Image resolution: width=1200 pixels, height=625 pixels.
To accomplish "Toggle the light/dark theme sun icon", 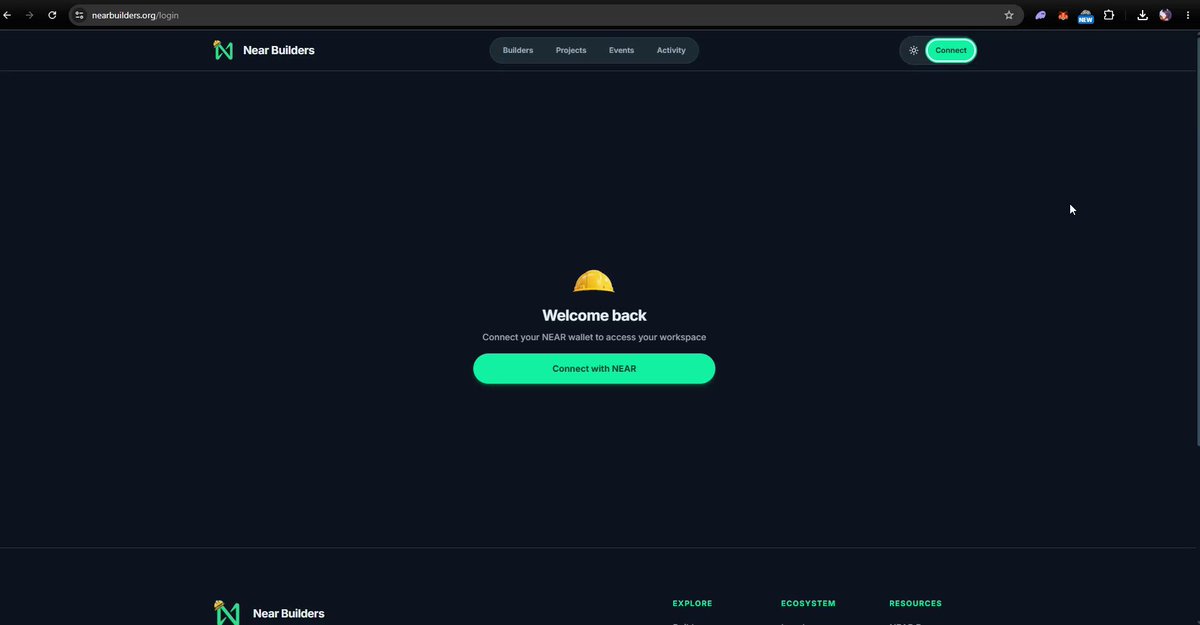I will point(914,50).
